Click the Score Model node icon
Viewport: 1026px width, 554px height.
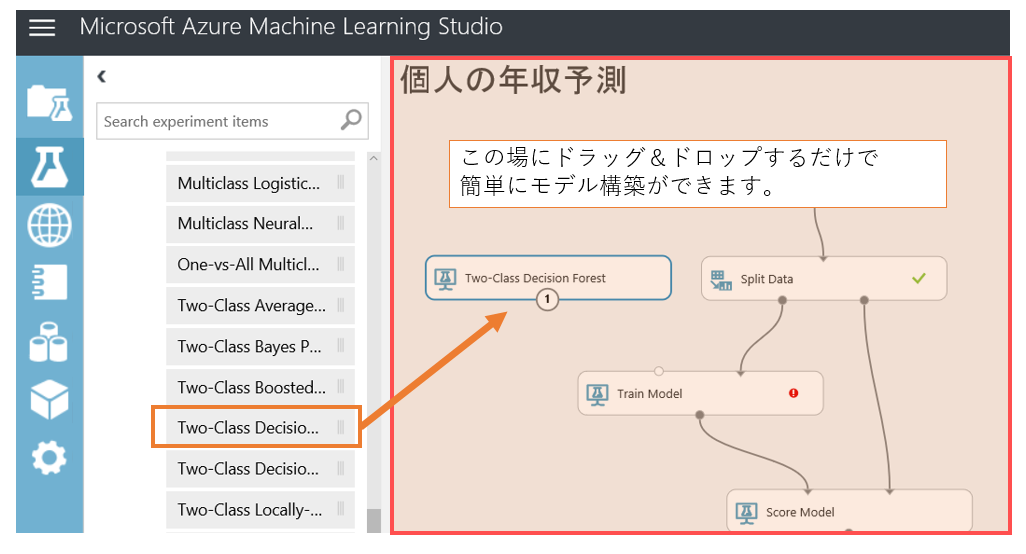tap(747, 512)
